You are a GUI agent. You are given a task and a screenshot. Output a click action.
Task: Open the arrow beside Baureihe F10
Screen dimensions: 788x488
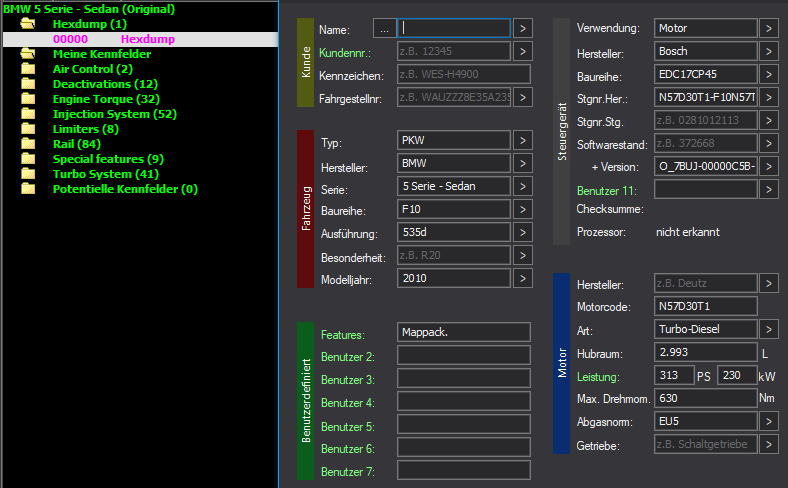click(523, 209)
